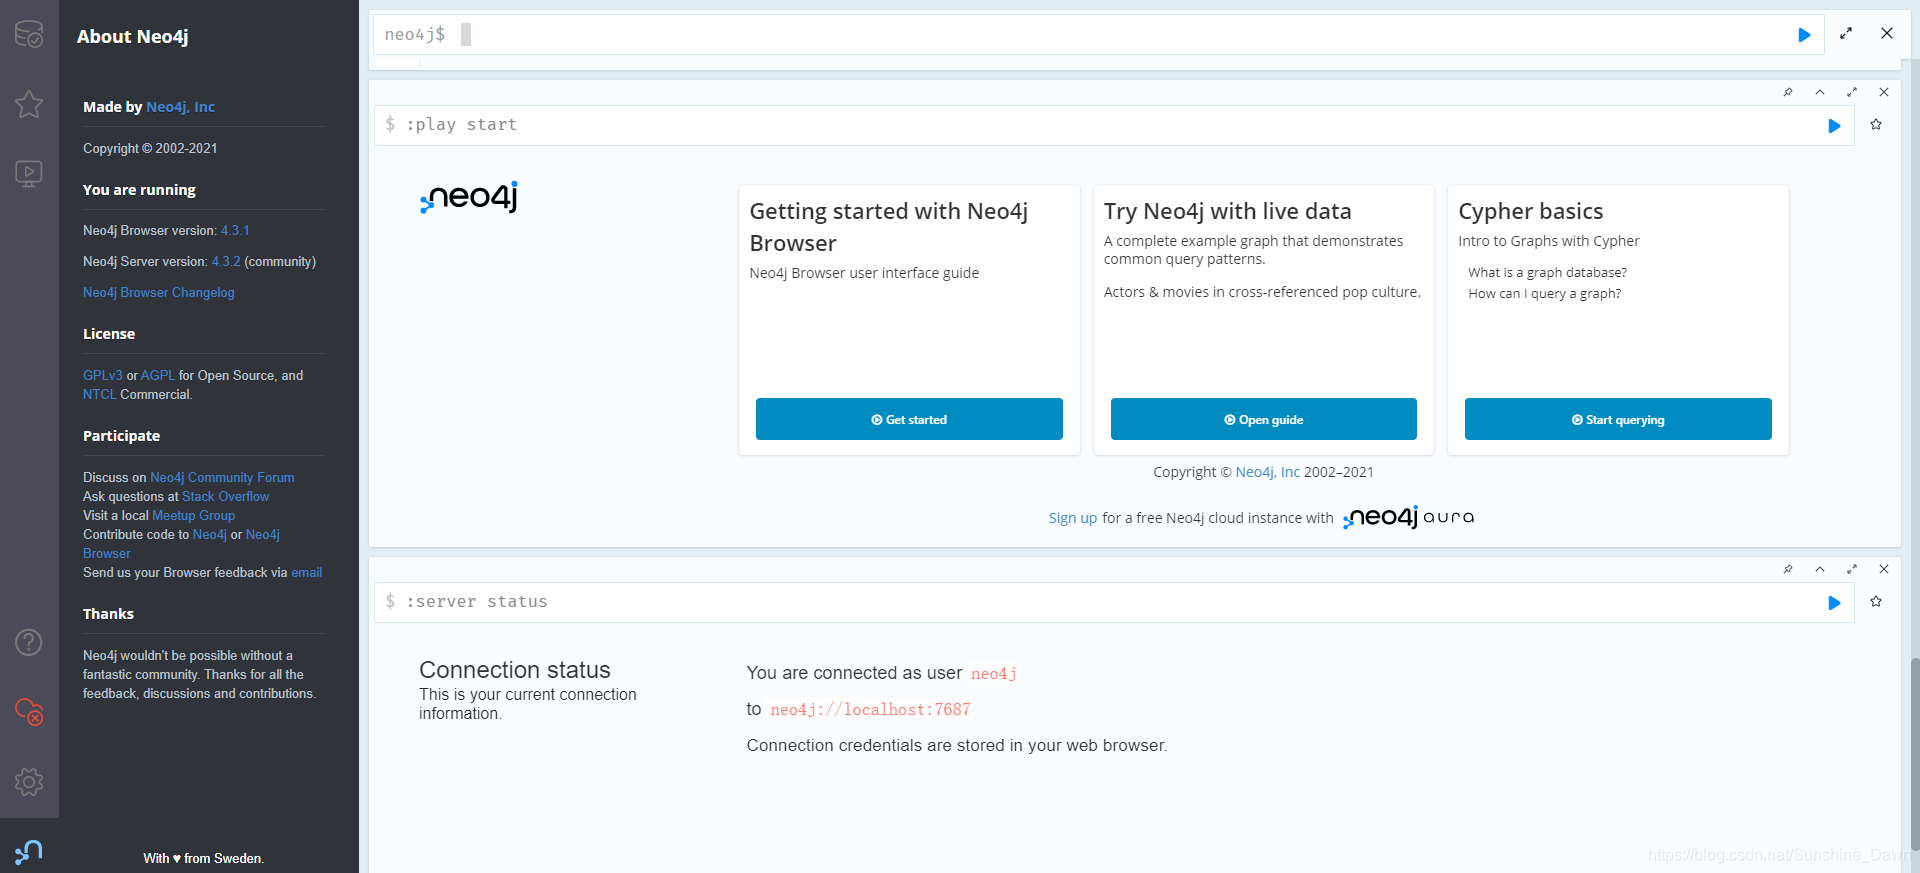Open the AGPL license link
The image size is (1920, 873).
(158, 376)
